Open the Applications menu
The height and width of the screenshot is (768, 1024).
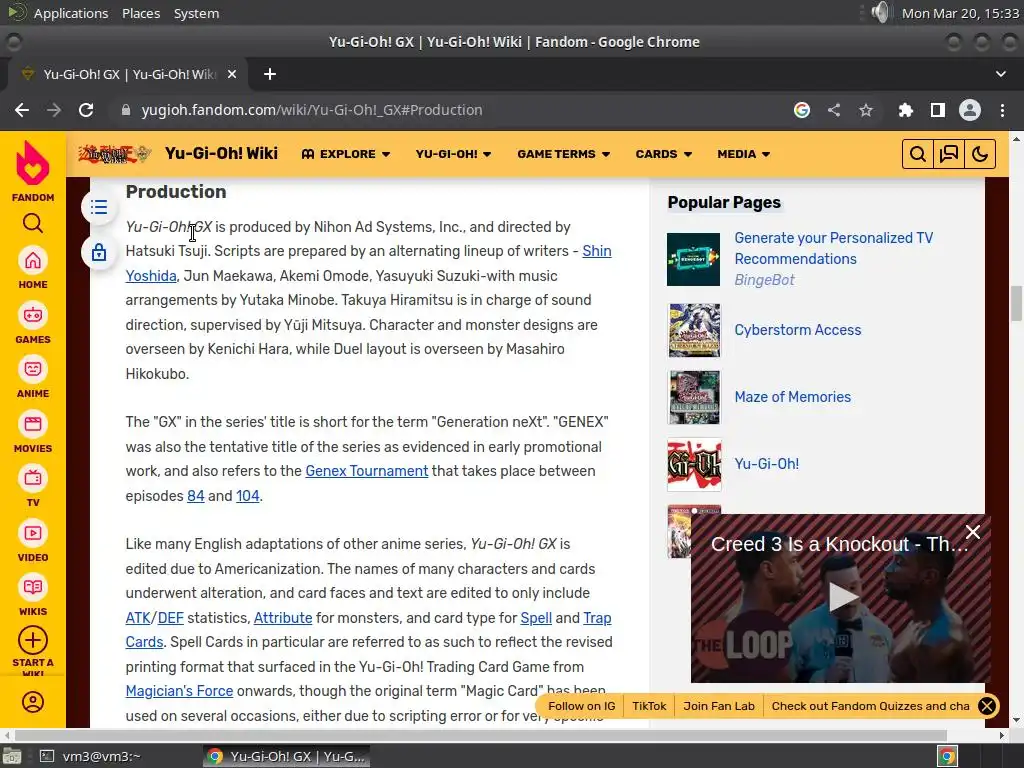71,13
